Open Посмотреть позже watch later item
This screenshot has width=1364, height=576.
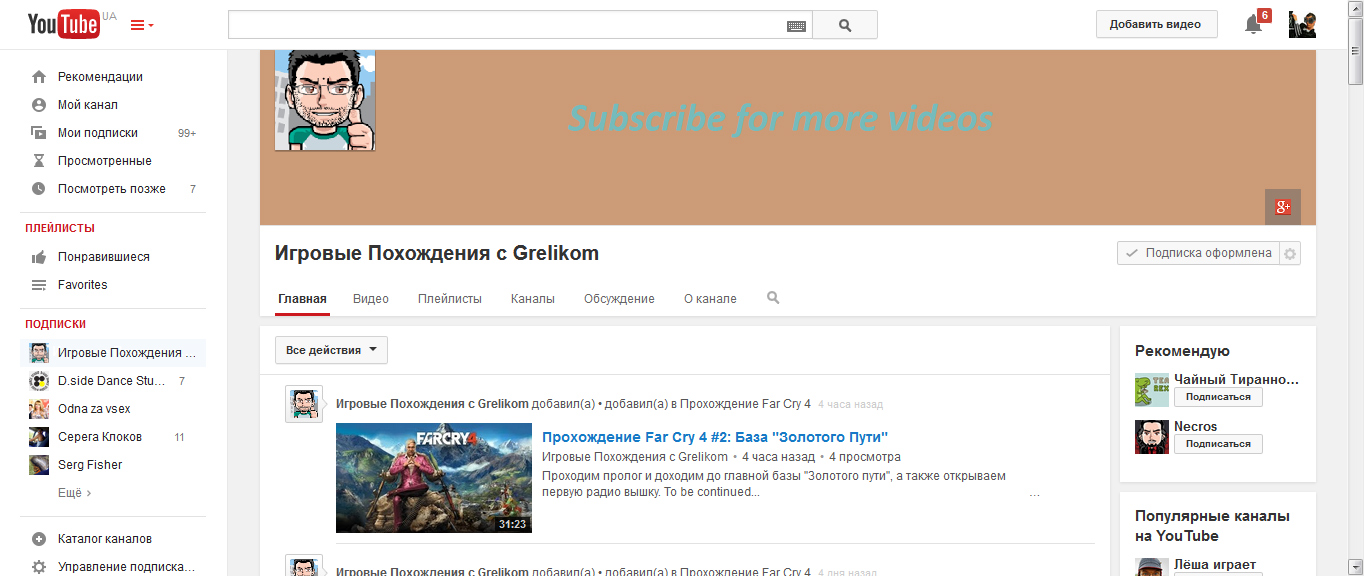112,189
